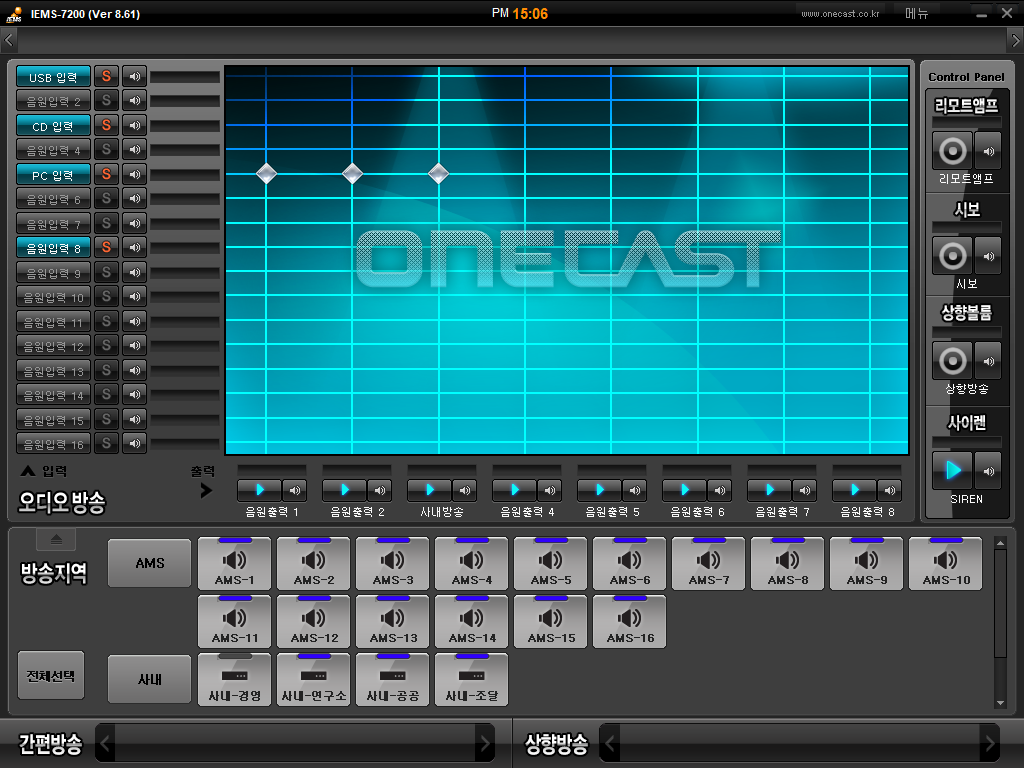The height and width of the screenshot is (768, 1024).
Task: Click zone list scrollbar up arrow
Action: (1000, 543)
